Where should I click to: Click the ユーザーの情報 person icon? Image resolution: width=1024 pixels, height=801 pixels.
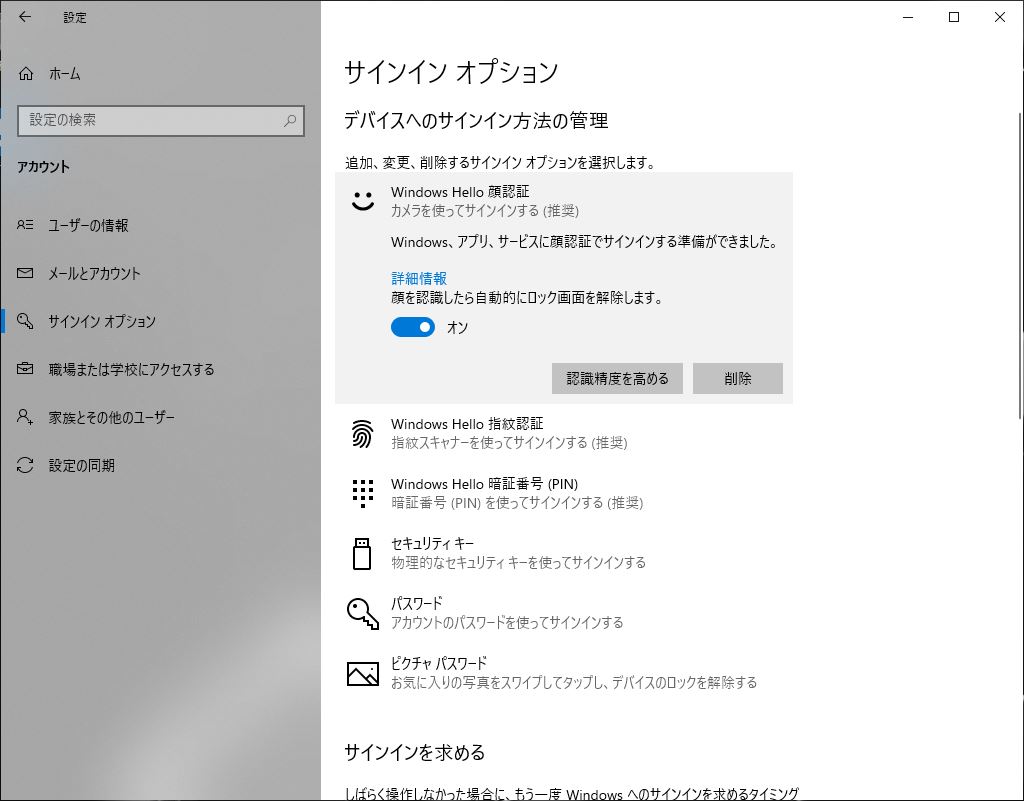click(25, 225)
